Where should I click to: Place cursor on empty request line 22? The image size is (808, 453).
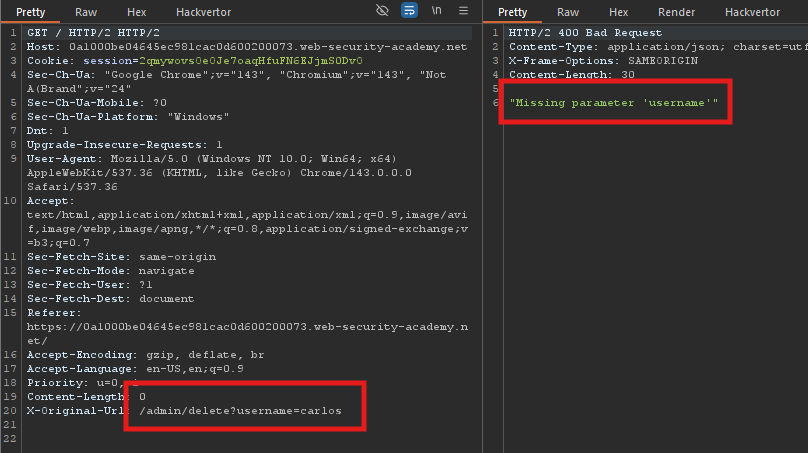[x=247, y=439]
